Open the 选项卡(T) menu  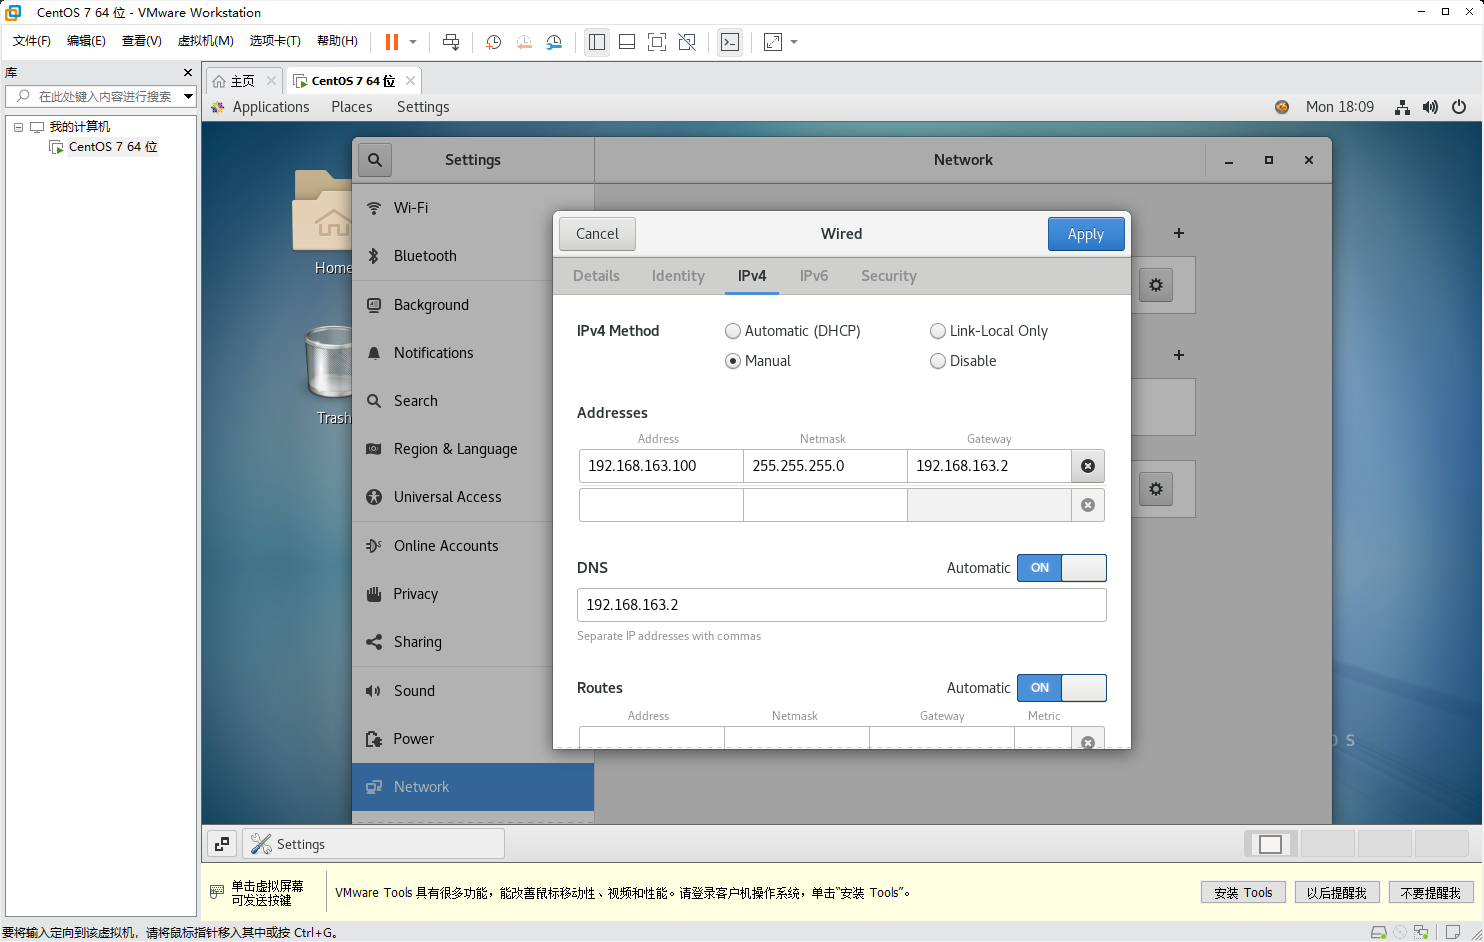tap(275, 41)
